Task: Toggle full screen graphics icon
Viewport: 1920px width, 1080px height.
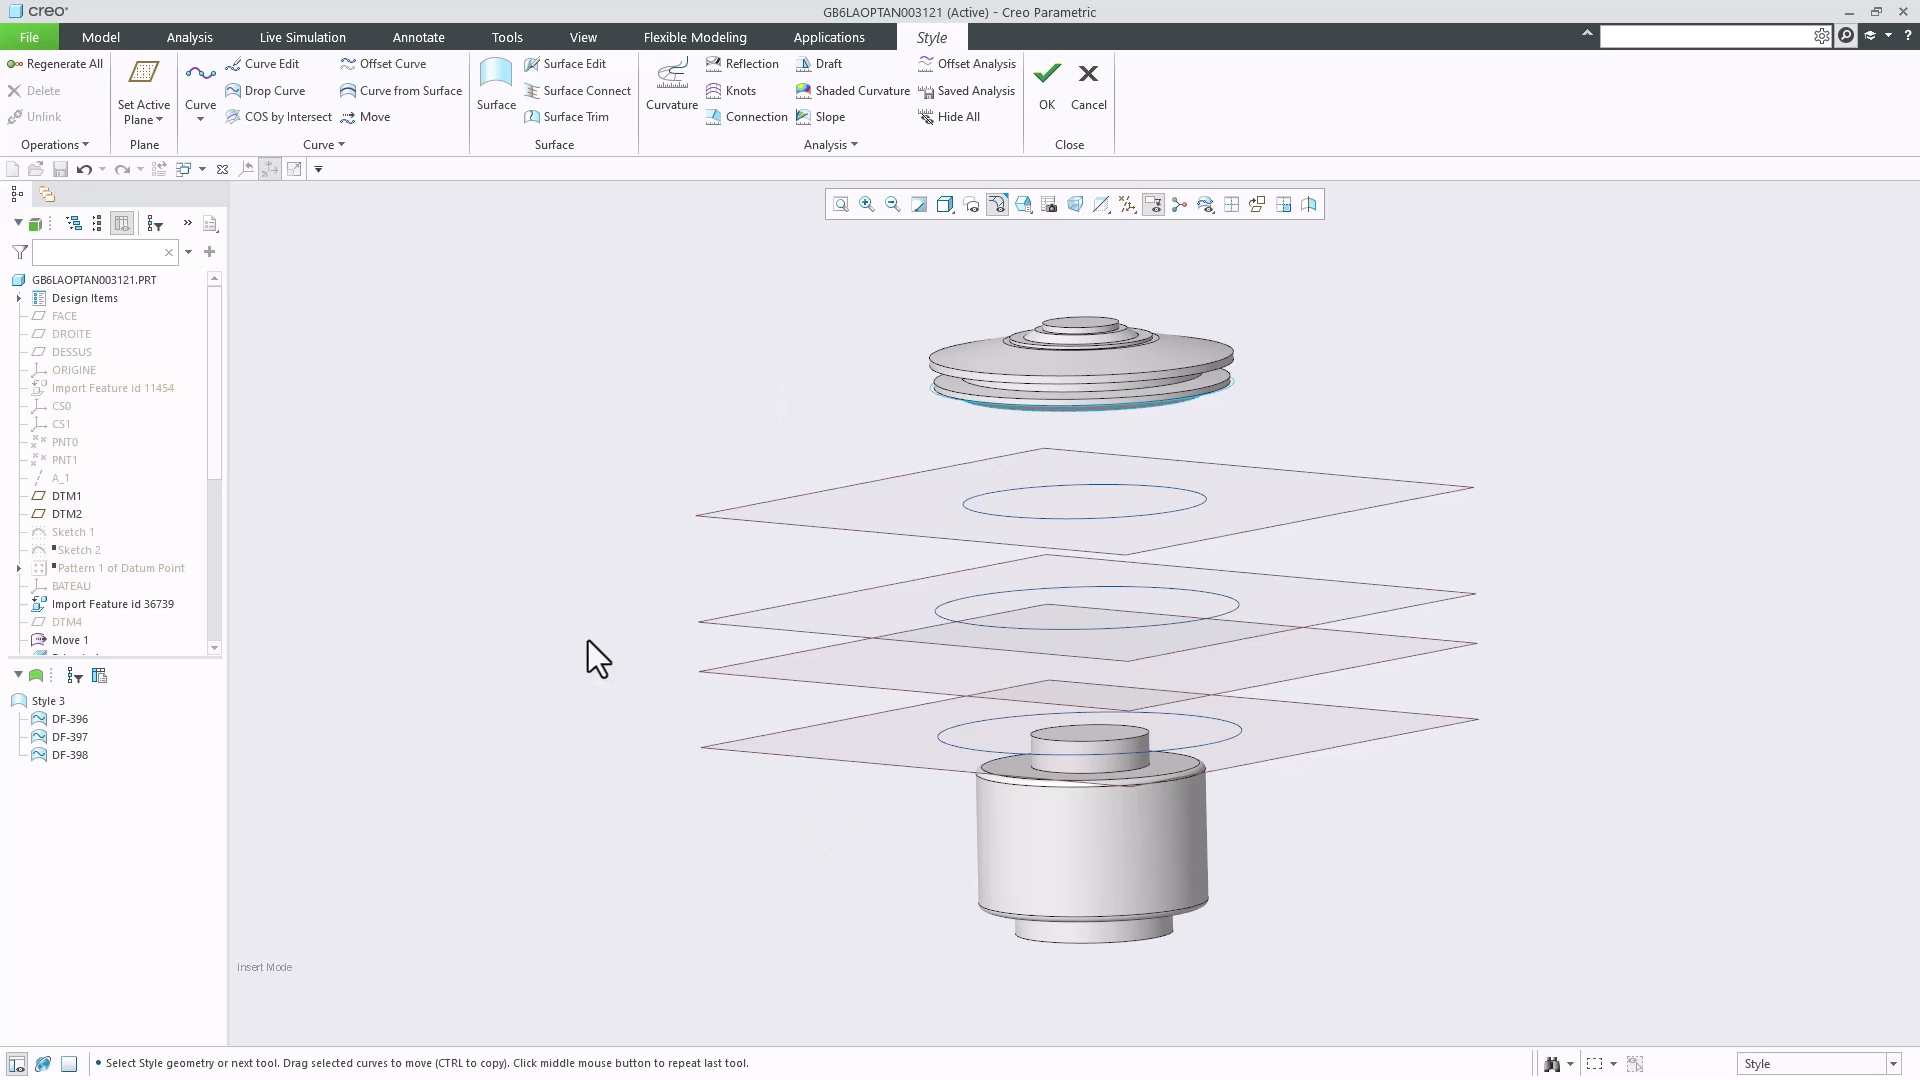Action: coord(69,1064)
